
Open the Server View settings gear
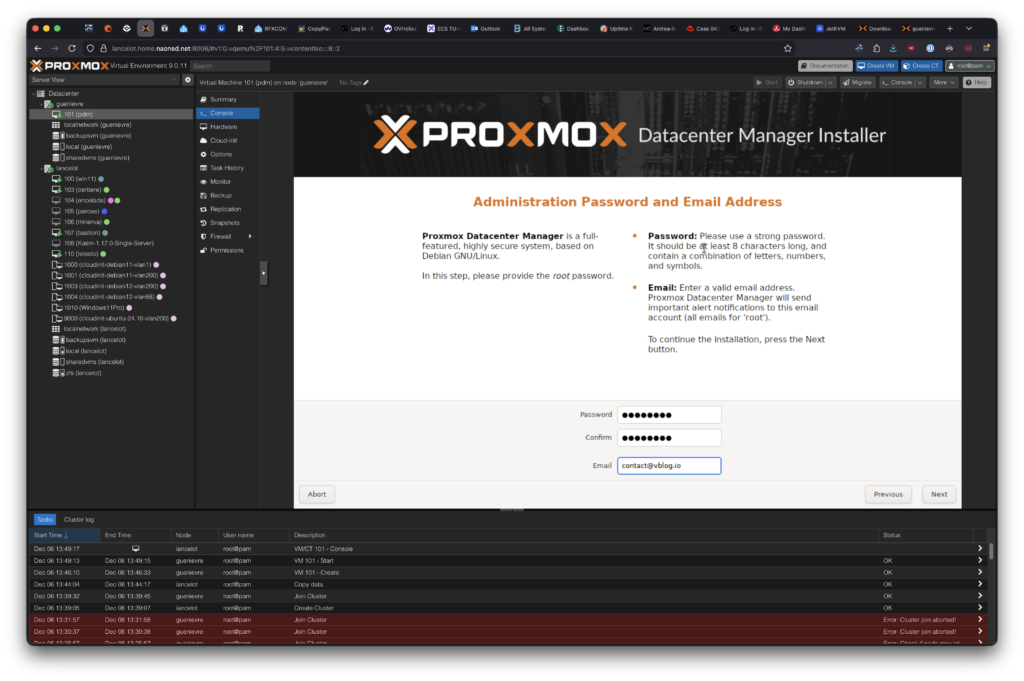[x=187, y=79]
